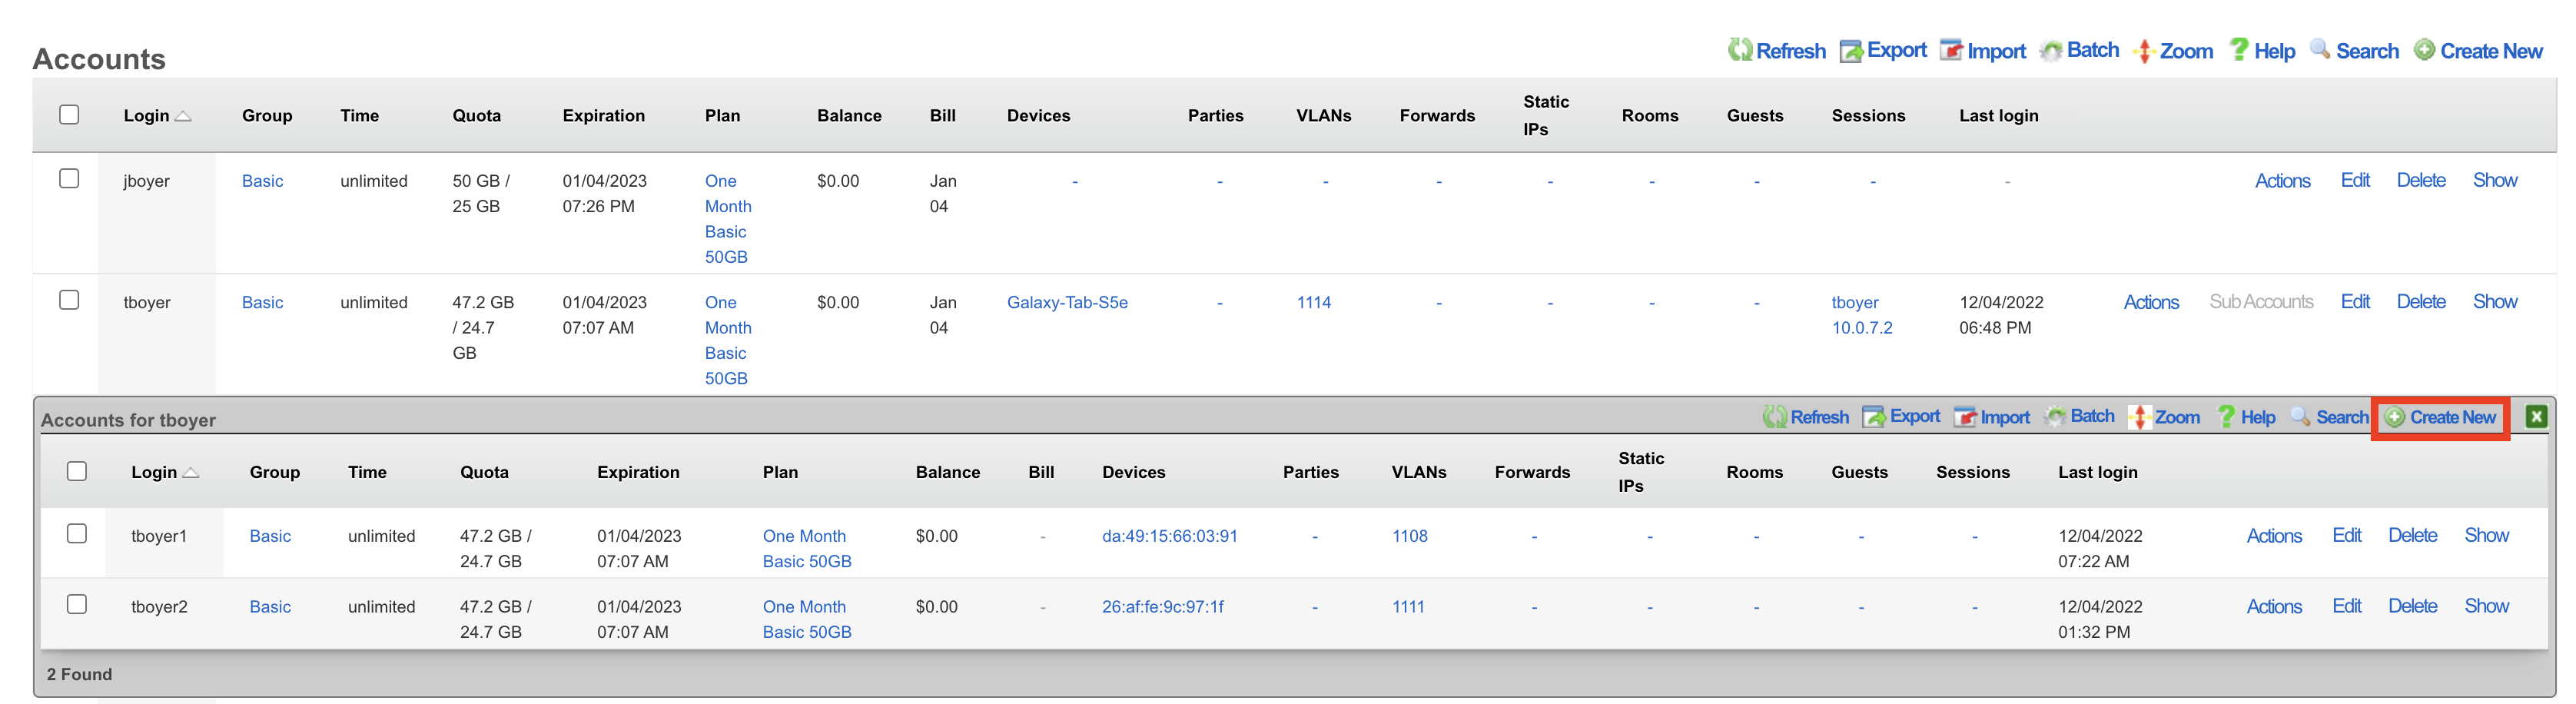Click Import icon in Accounts for tboyer panel
2576x704 pixels.
coord(1965,417)
